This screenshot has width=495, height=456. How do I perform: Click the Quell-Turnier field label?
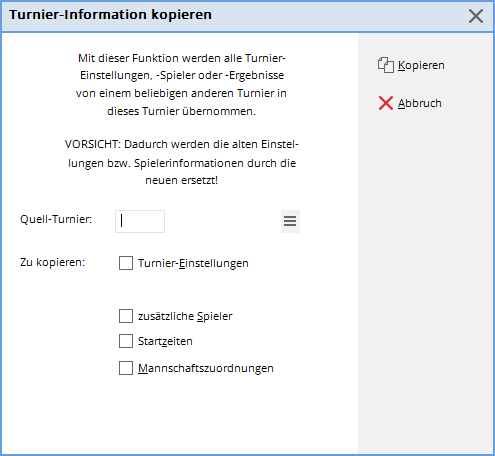point(56,219)
